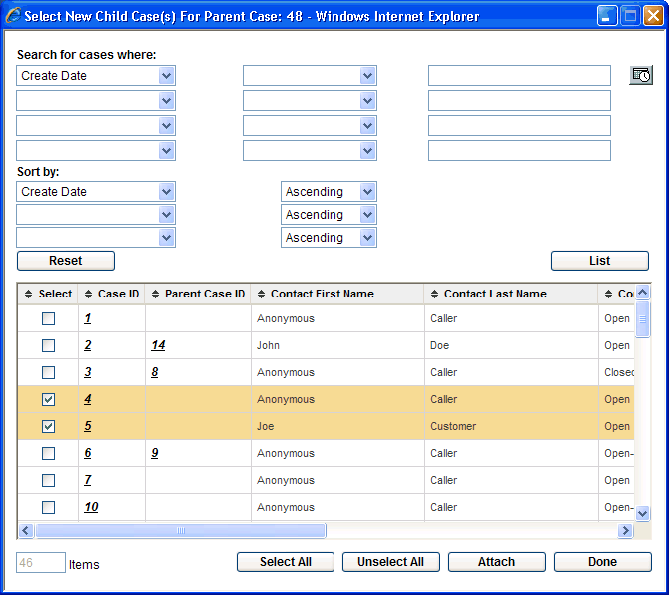Sort table by Contact First Name column
Viewport: 669px width, 595px height.
coord(316,294)
